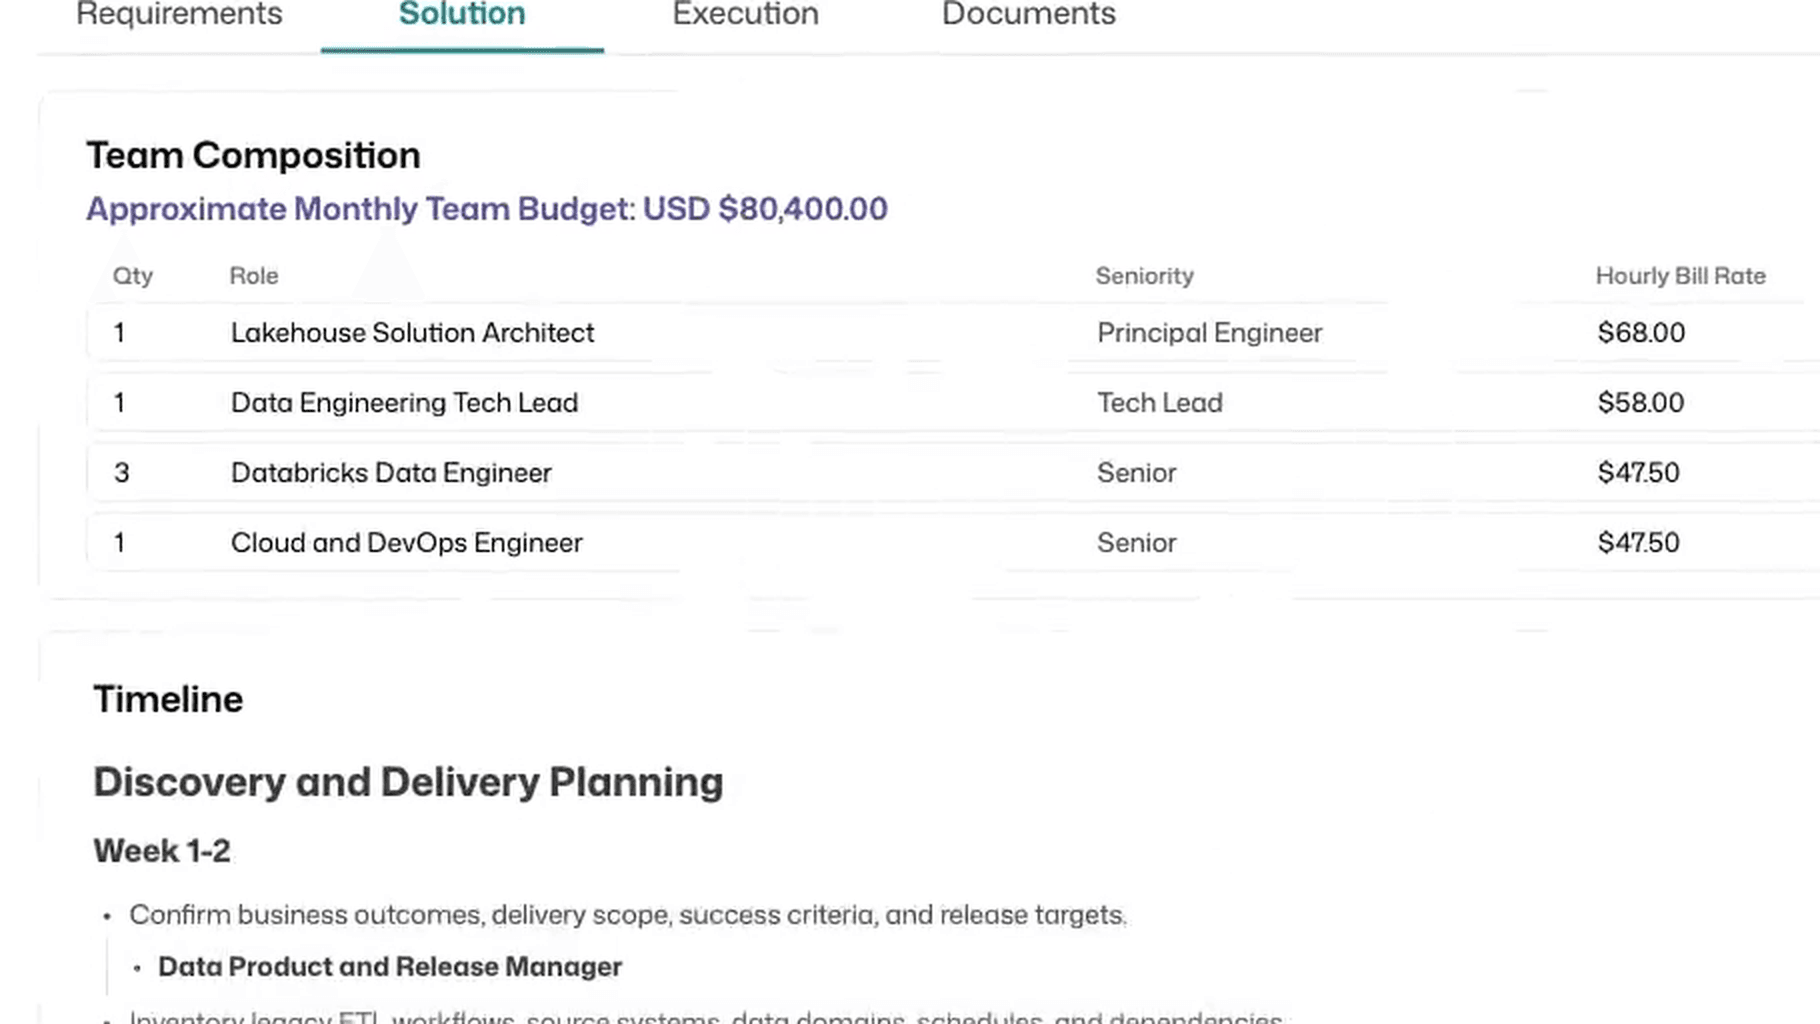
Task: Select the Cloud and DevOps Engineer role
Action: (406, 543)
